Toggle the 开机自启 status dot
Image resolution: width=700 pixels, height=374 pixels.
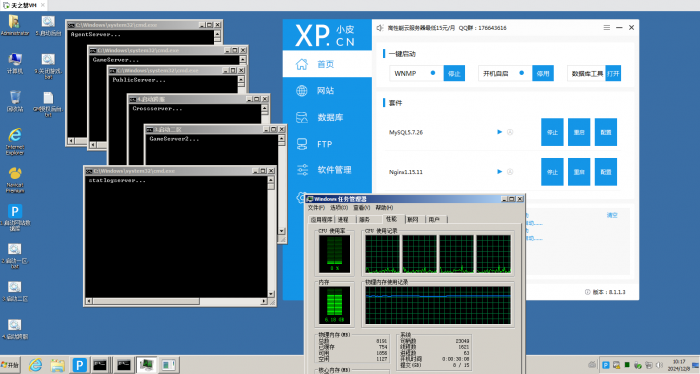(521, 73)
